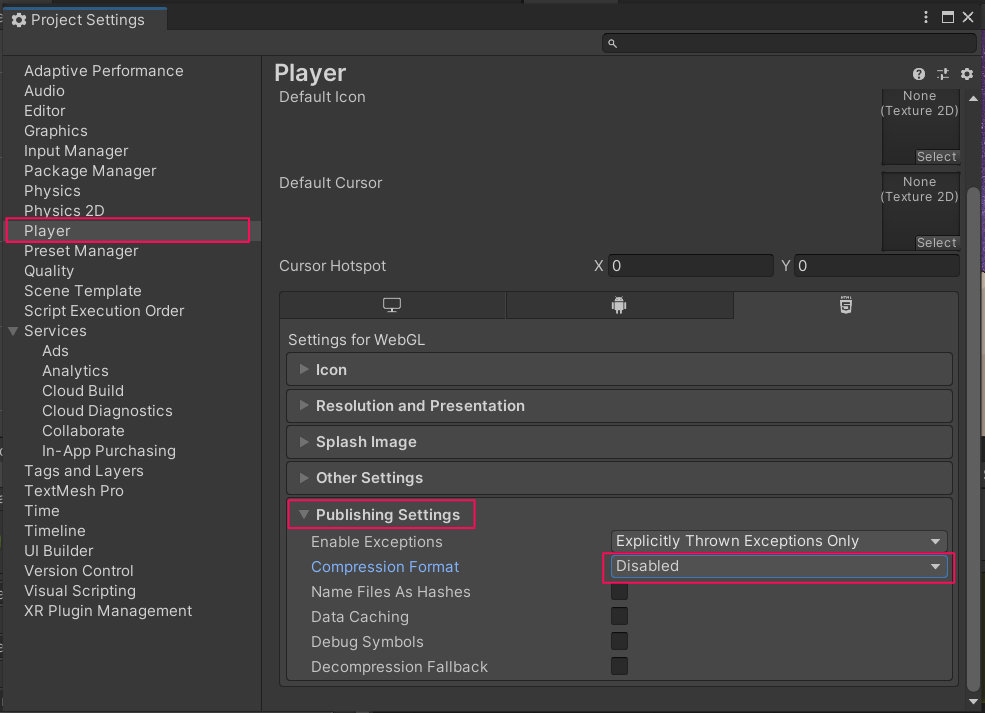Select the Physics 2D category
This screenshot has width=985, height=713.
coord(64,210)
